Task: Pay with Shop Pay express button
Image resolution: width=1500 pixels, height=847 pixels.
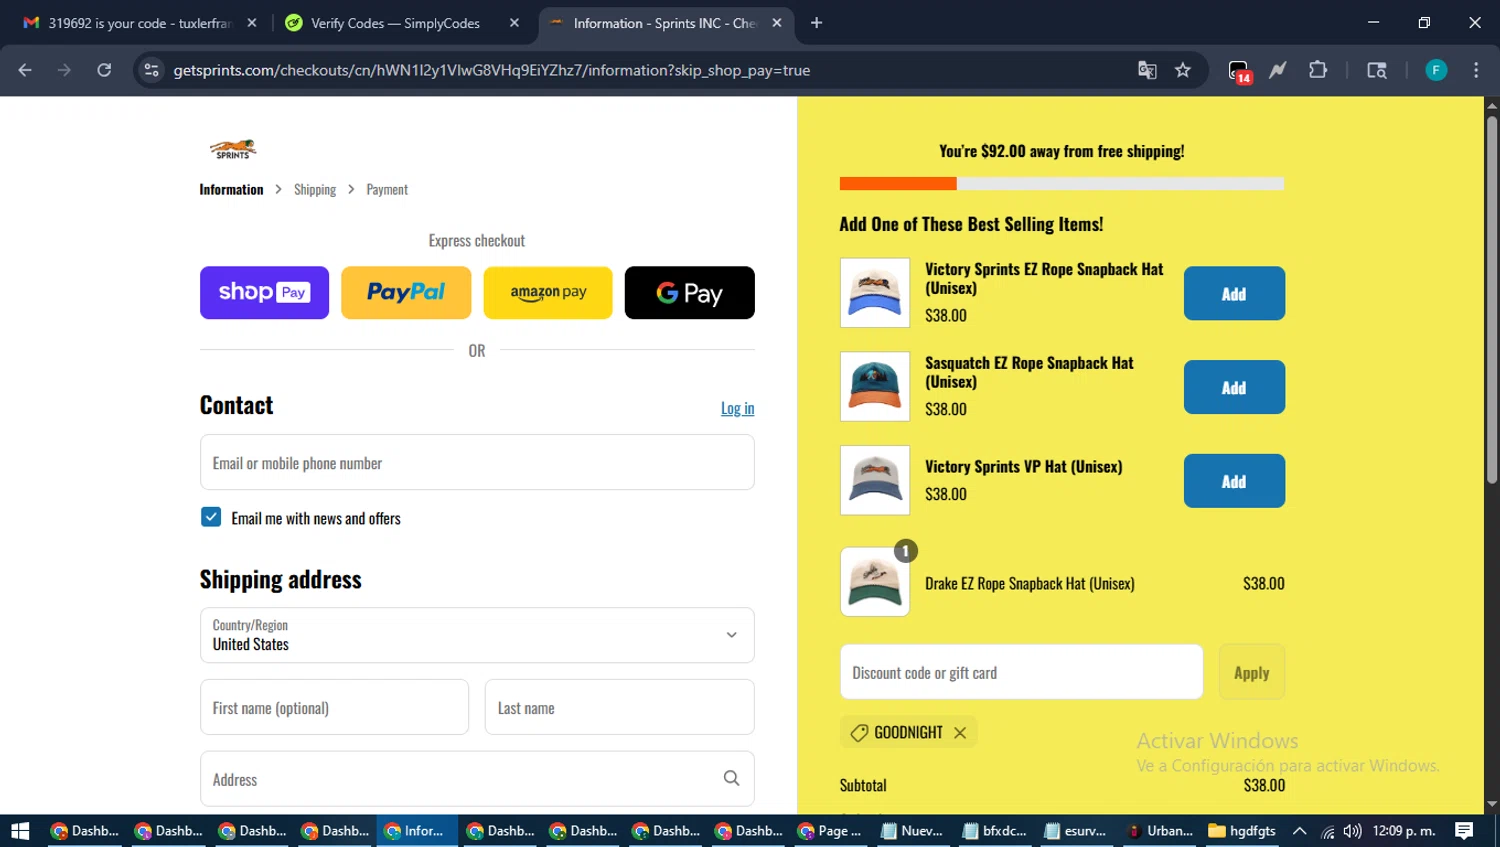Action: coord(264,293)
